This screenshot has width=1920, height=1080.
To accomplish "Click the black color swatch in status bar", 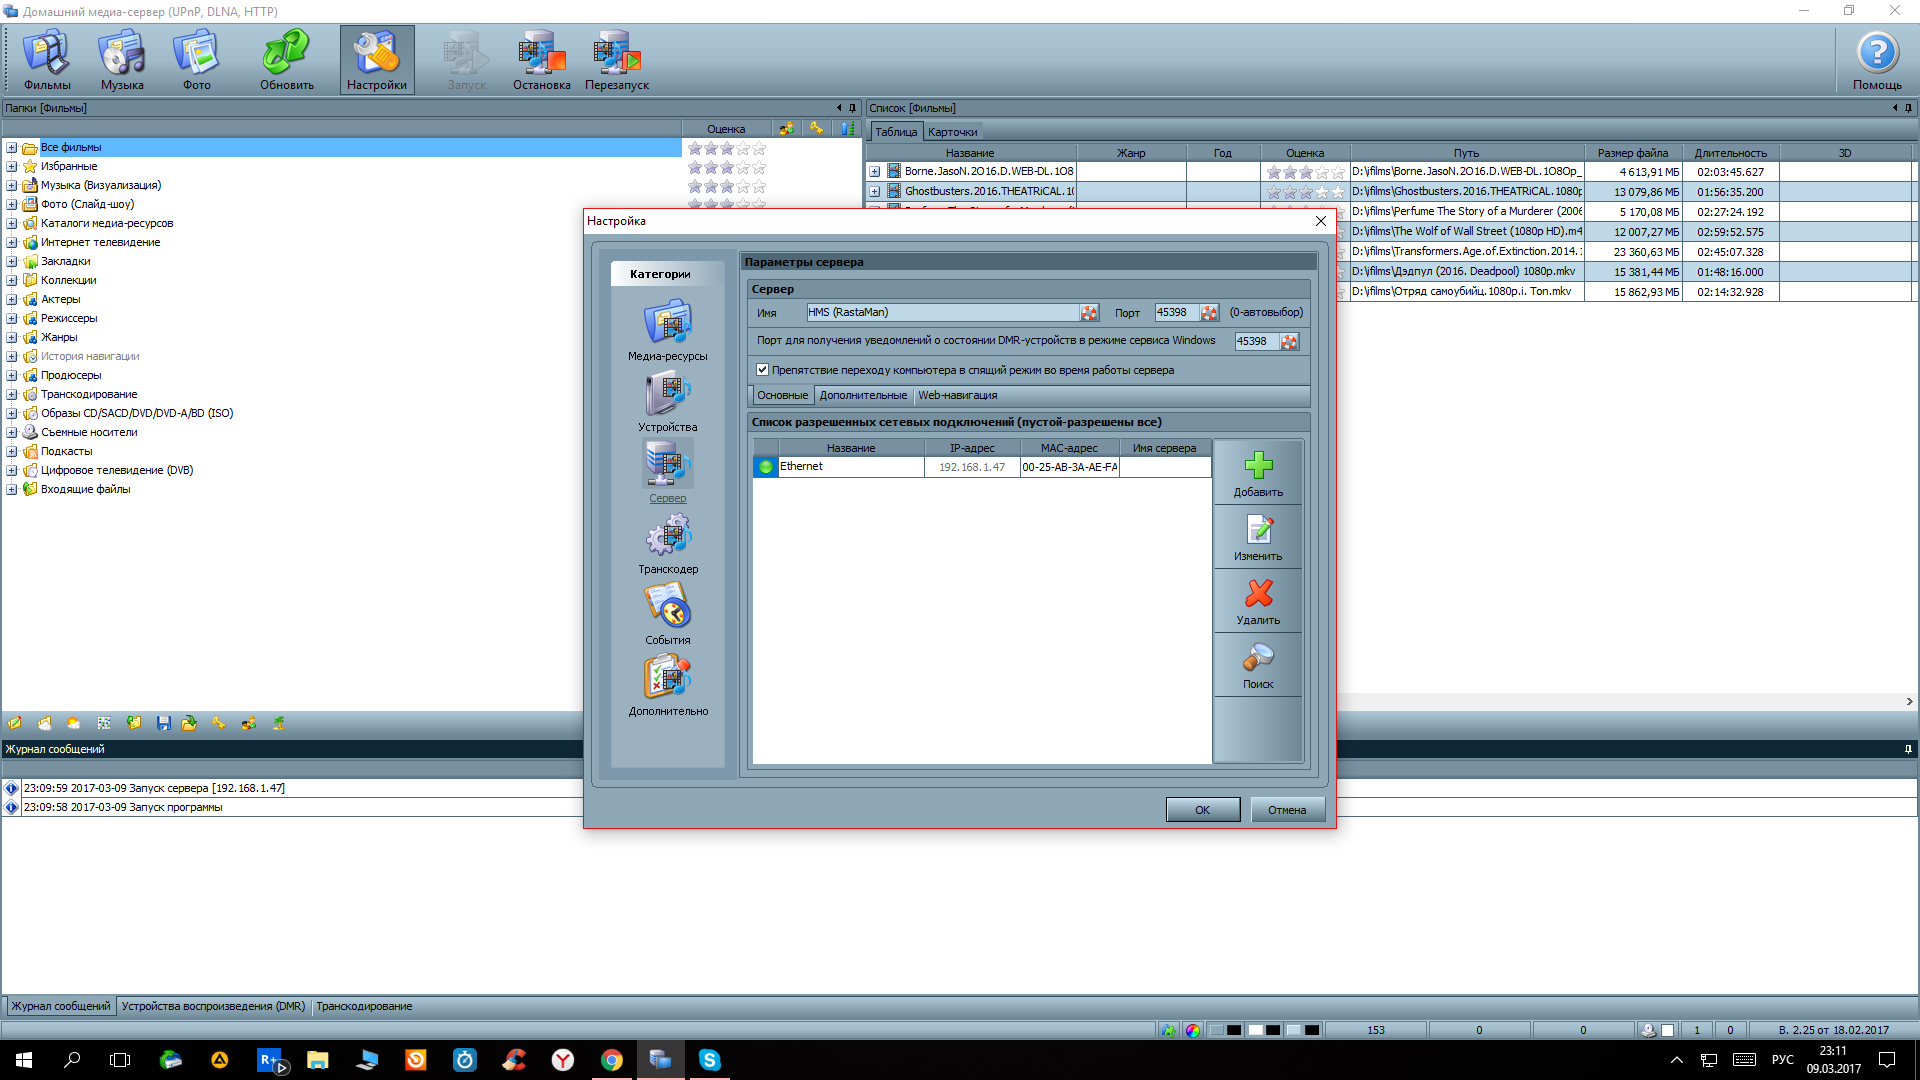I will click(x=1234, y=1030).
